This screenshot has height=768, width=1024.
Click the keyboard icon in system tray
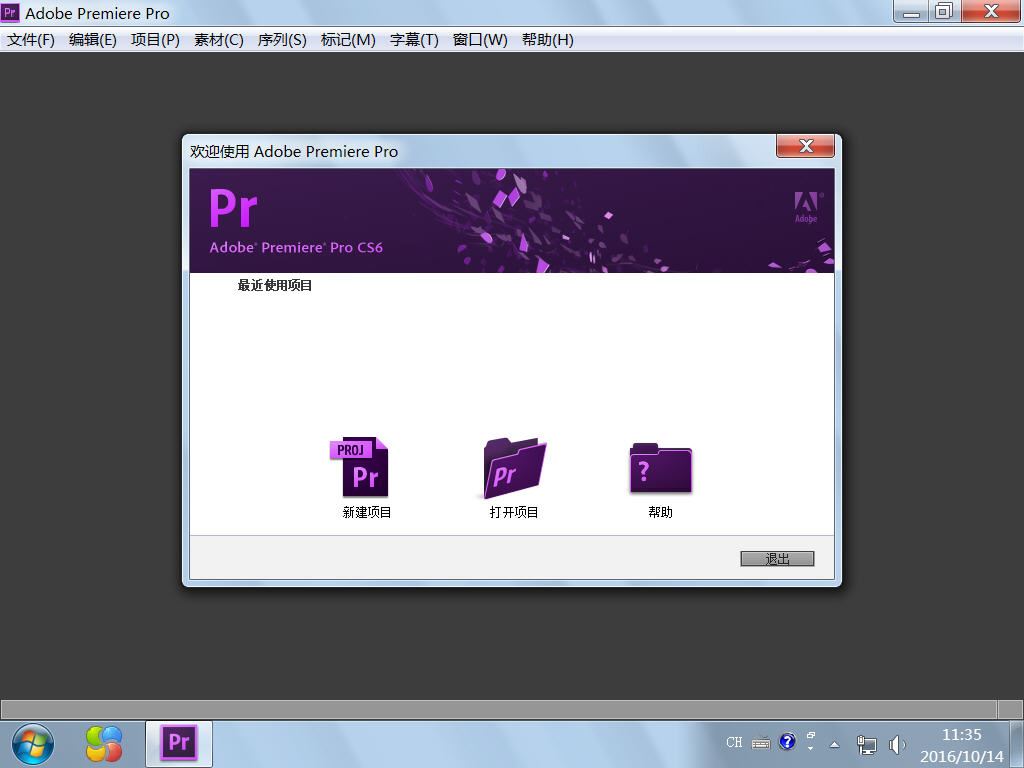pos(761,743)
